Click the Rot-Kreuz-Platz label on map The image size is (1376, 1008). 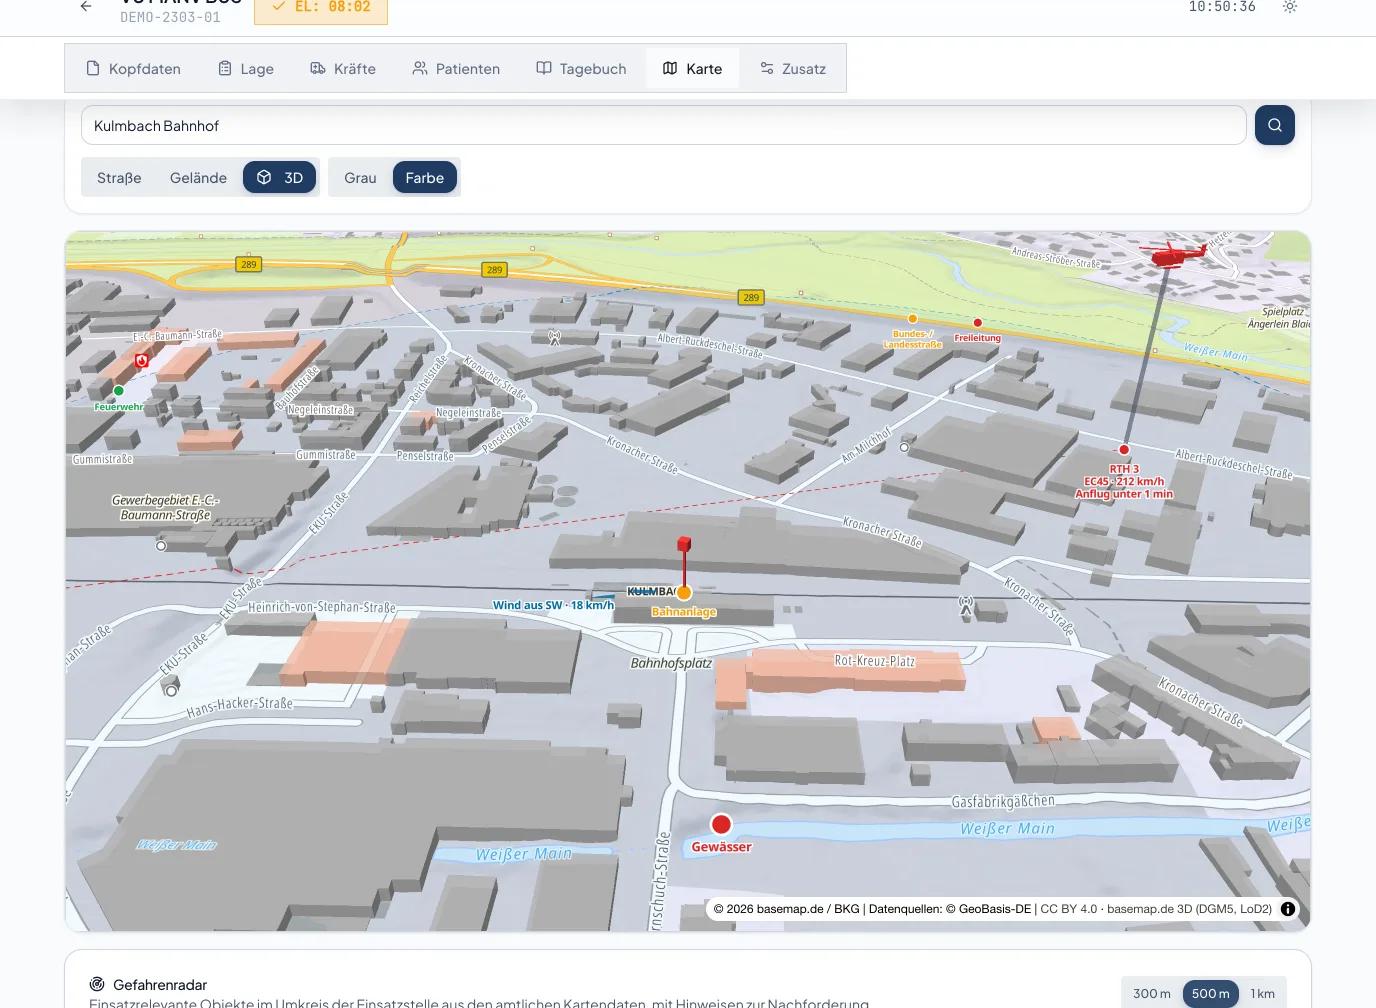pos(875,661)
